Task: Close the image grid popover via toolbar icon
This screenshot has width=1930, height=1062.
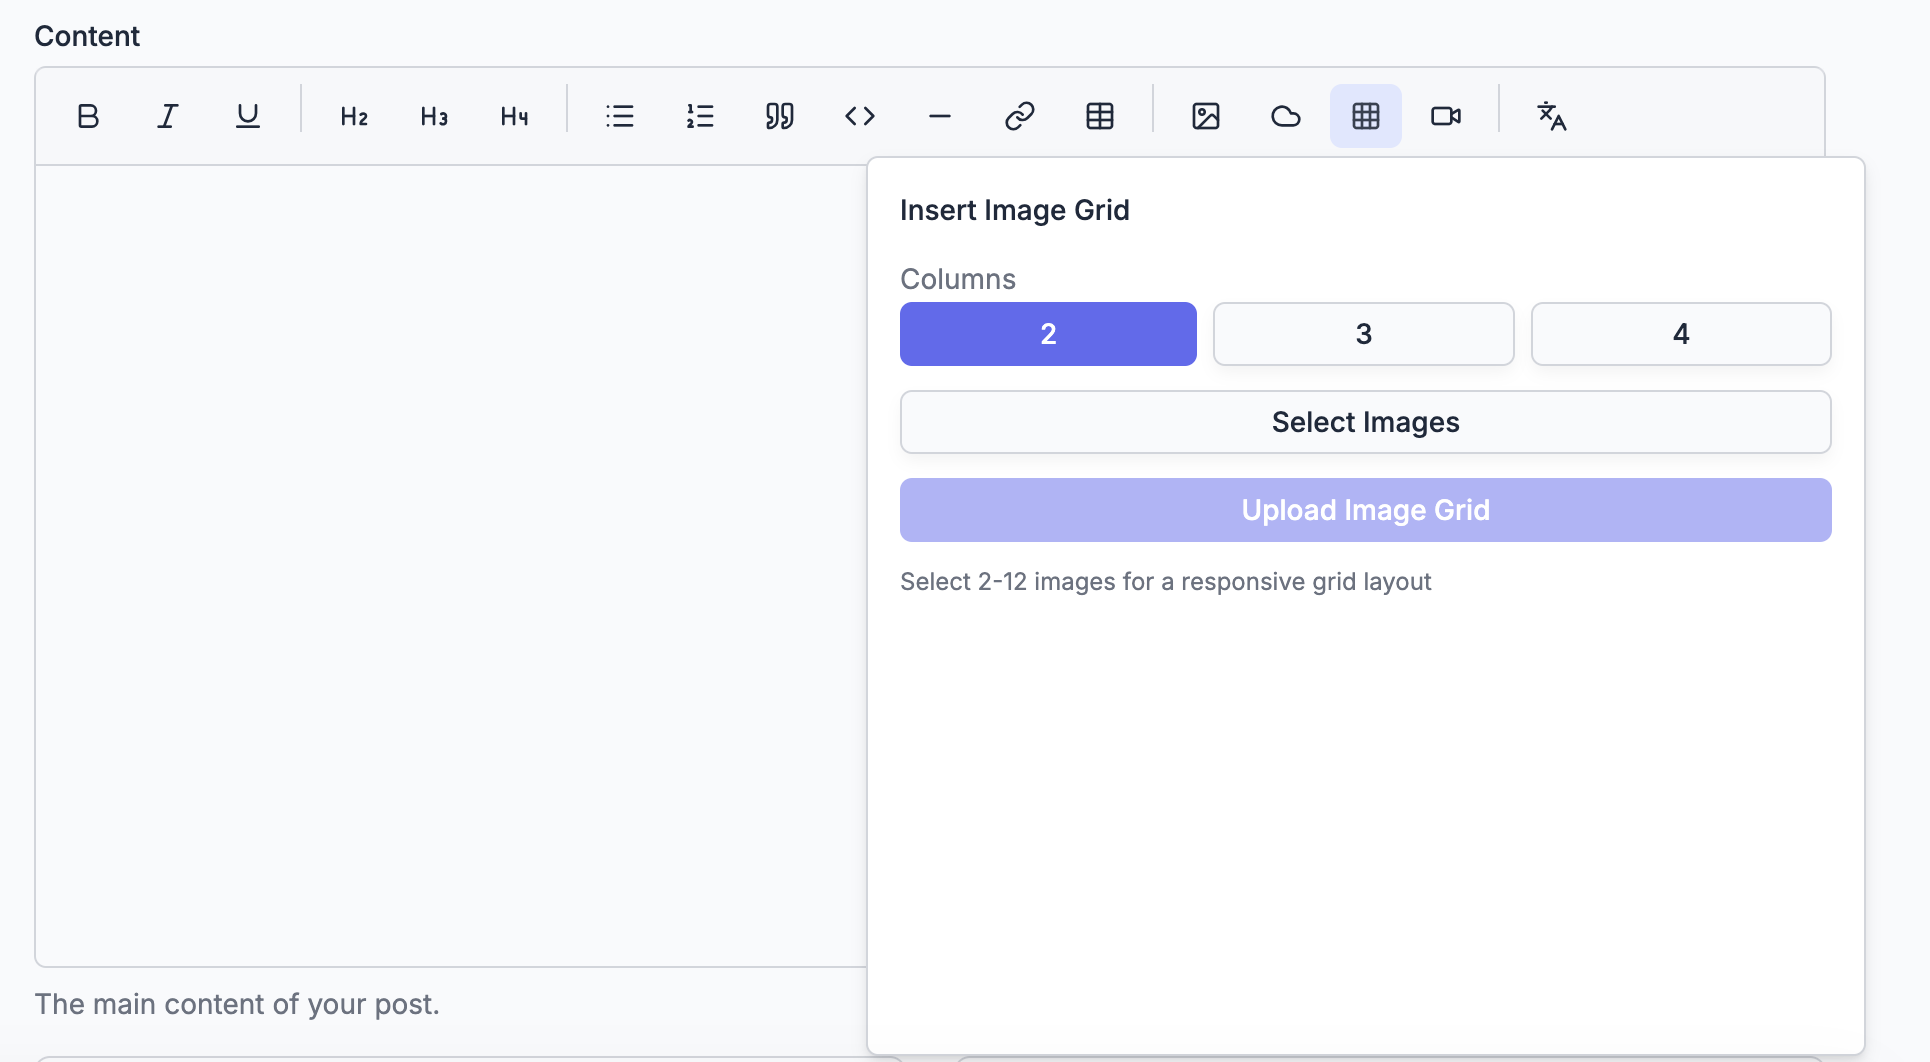Action: click(x=1366, y=116)
